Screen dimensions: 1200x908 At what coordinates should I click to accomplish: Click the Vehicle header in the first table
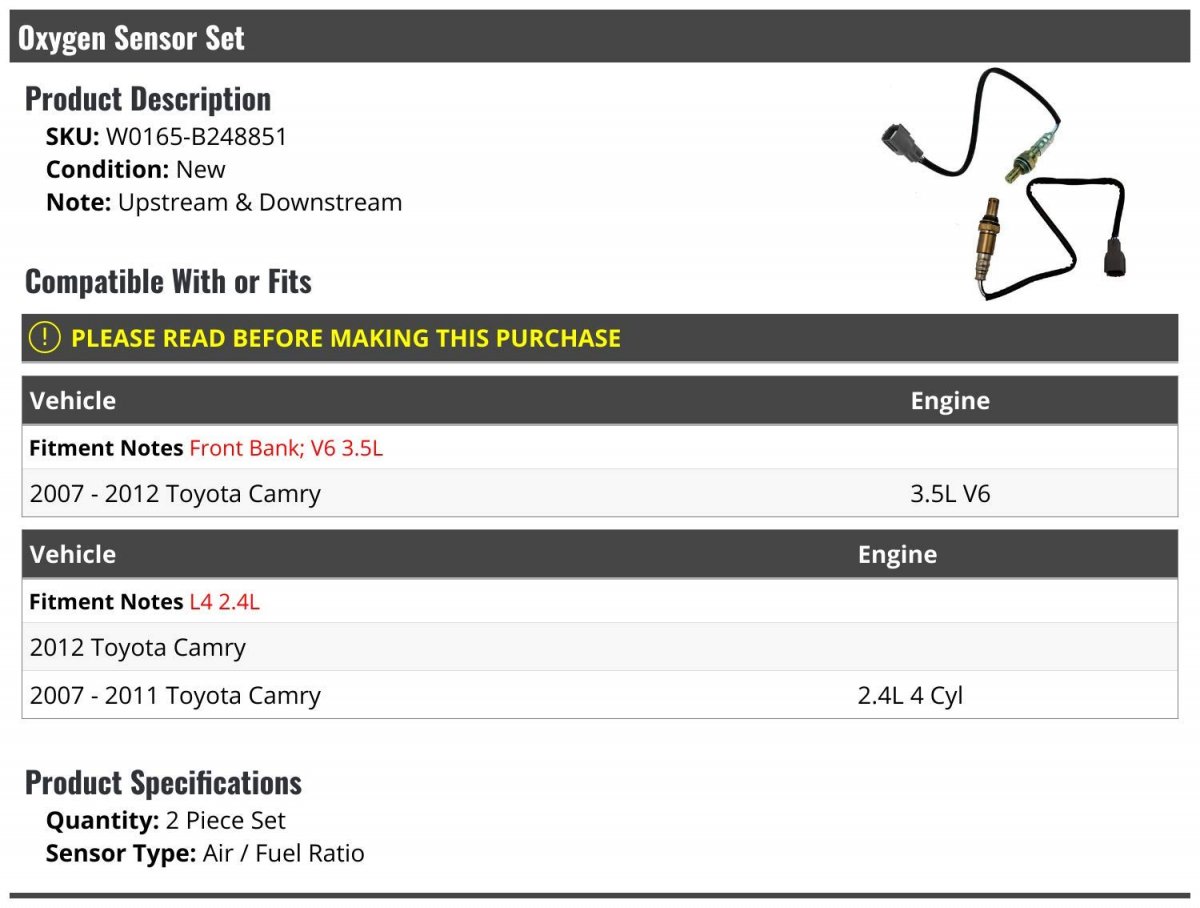[73, 401]
